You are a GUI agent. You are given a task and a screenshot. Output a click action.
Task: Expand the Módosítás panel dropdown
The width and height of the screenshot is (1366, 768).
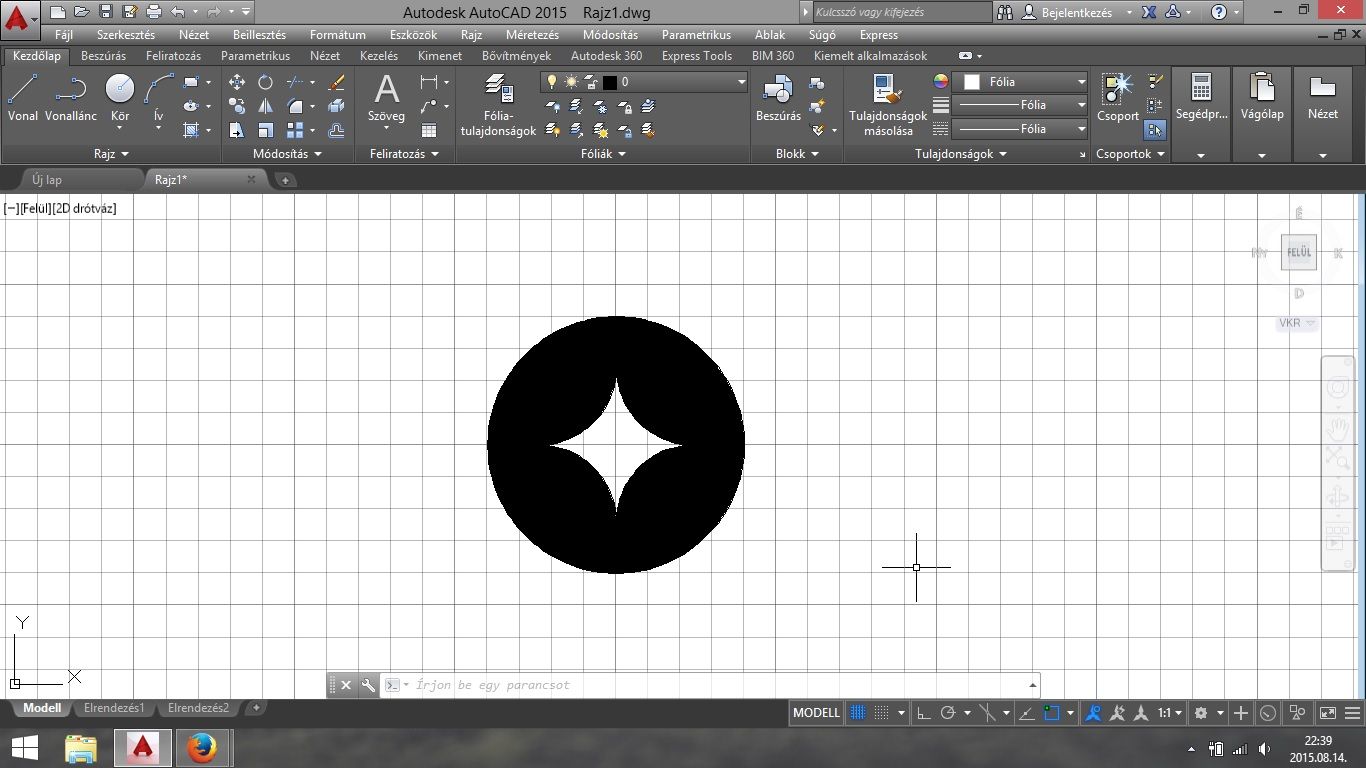click(287, 154)
